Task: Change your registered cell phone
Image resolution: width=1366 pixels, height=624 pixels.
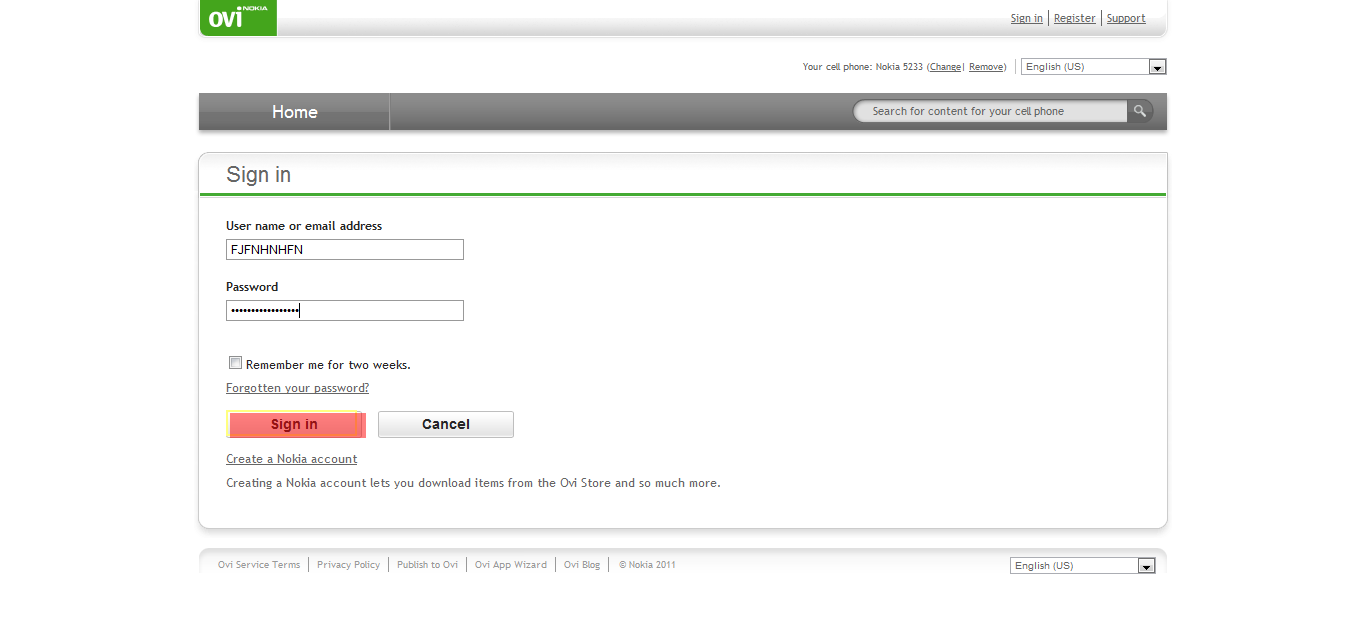Action: click(x=944, y=66)
